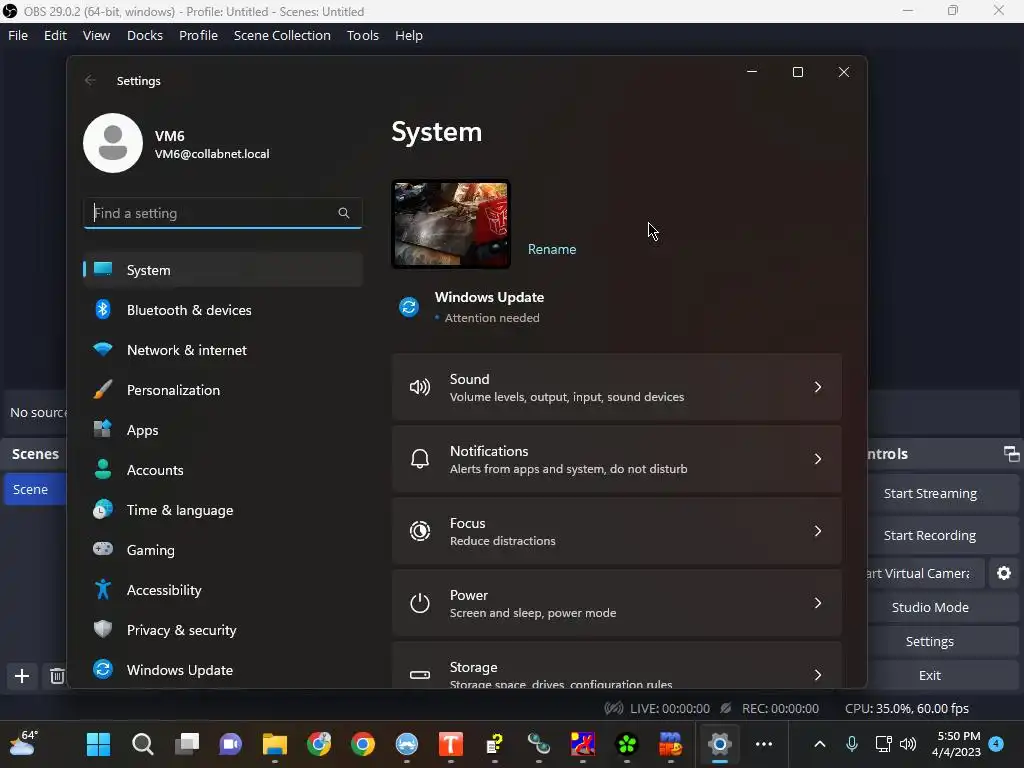
Task: Open virtual camera gear settings in OBS
Action: coord(1004,573)
